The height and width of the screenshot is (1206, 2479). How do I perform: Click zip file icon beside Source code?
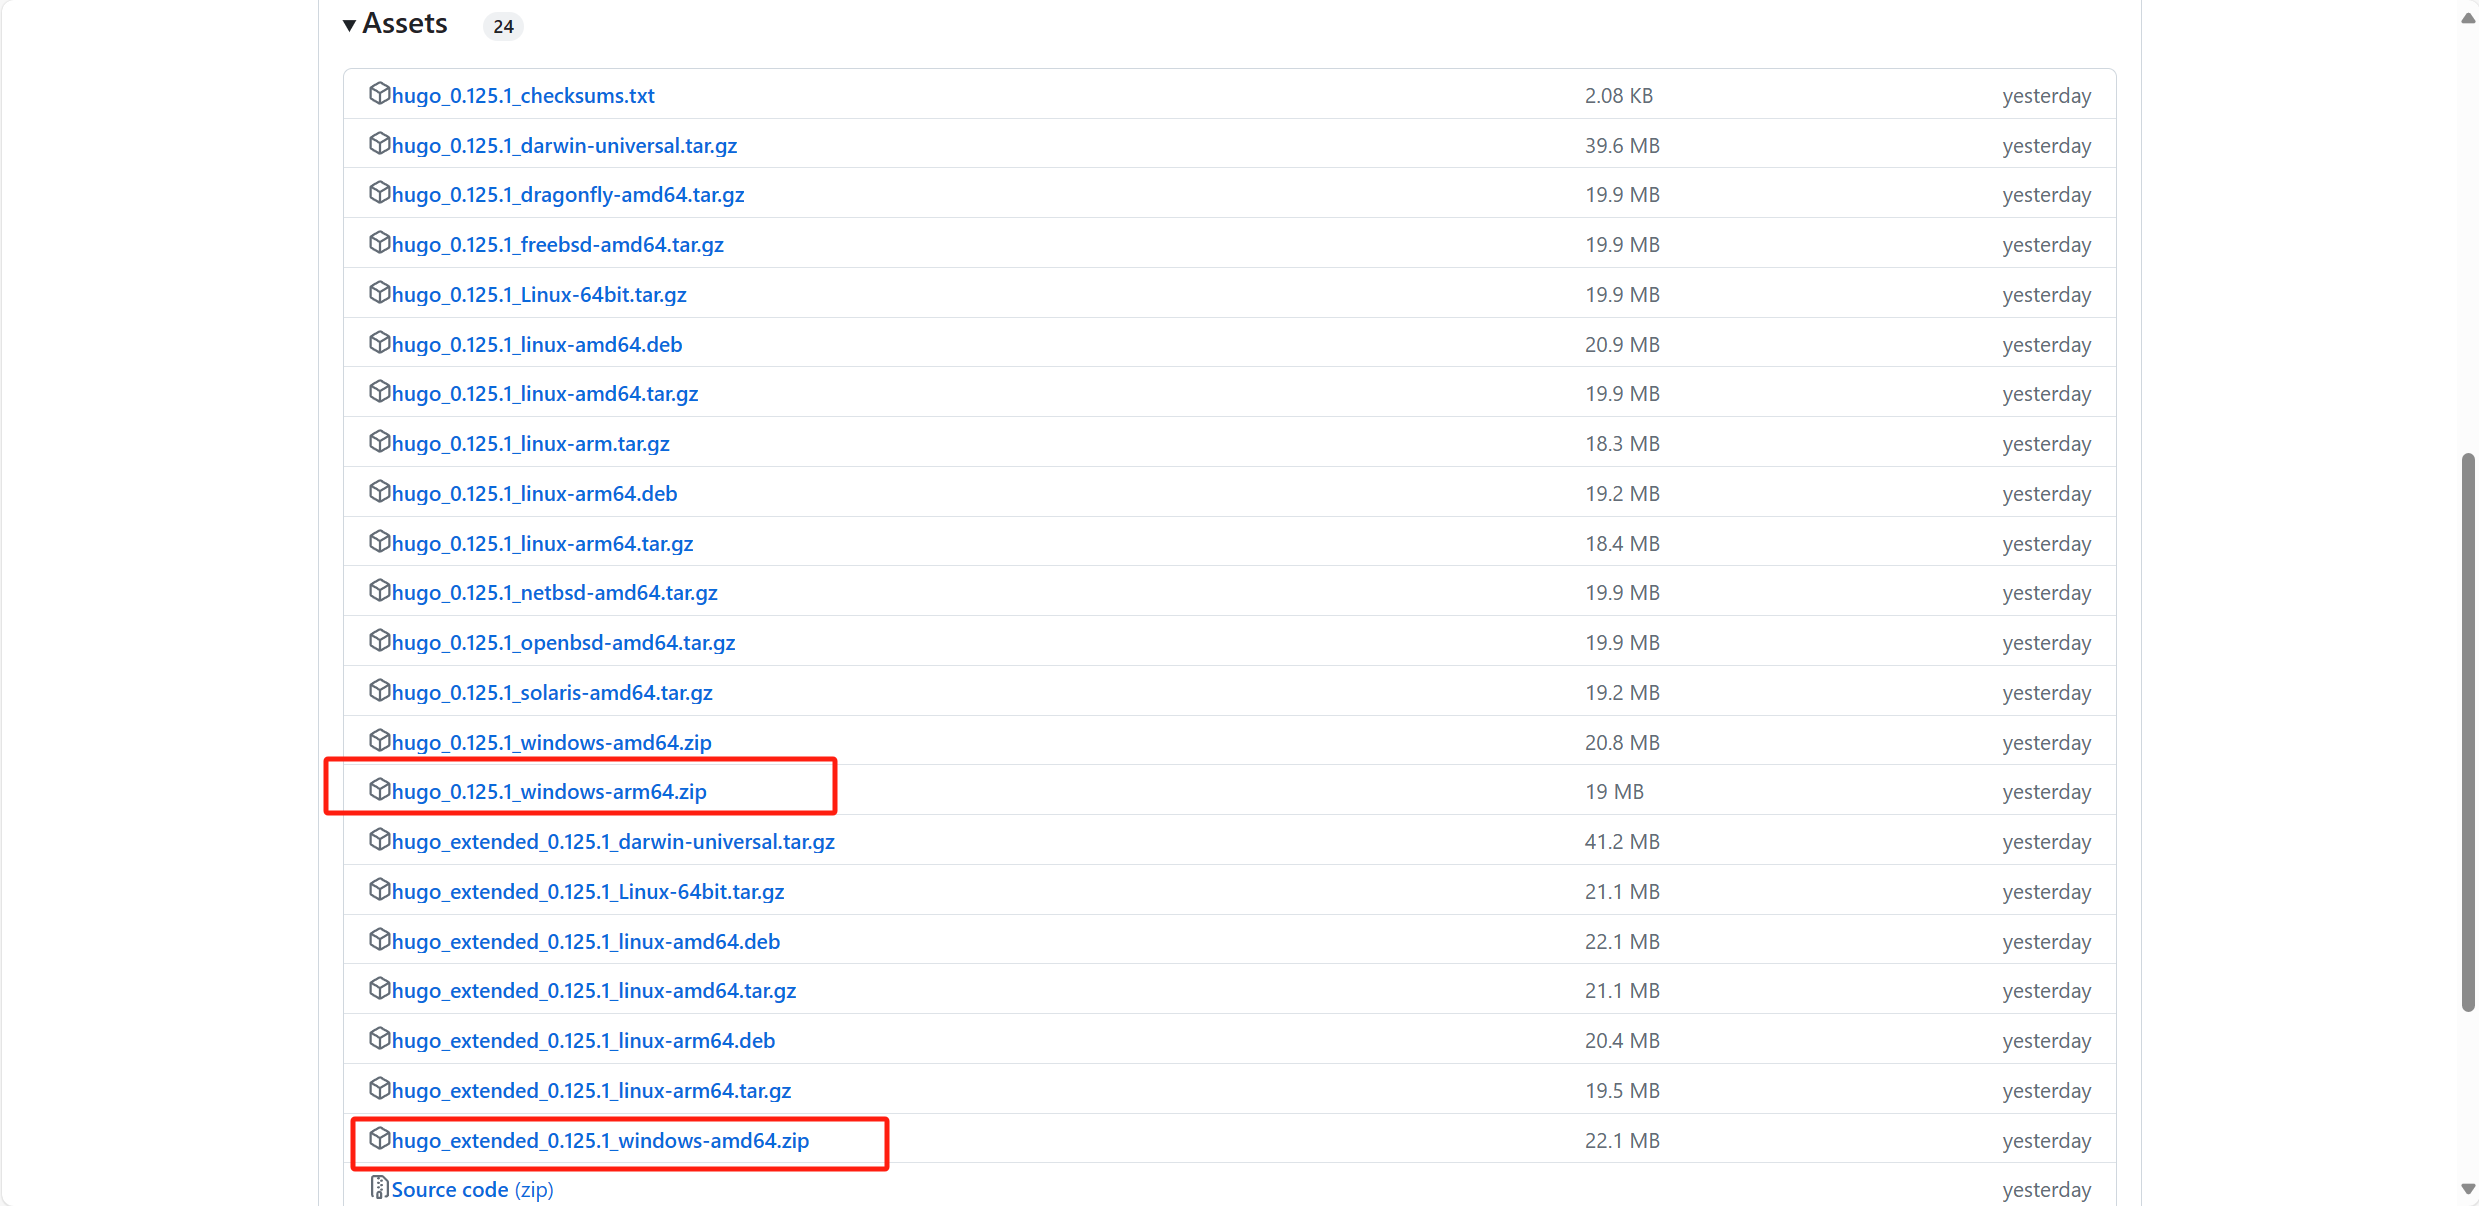click(x=379, y=1188)
